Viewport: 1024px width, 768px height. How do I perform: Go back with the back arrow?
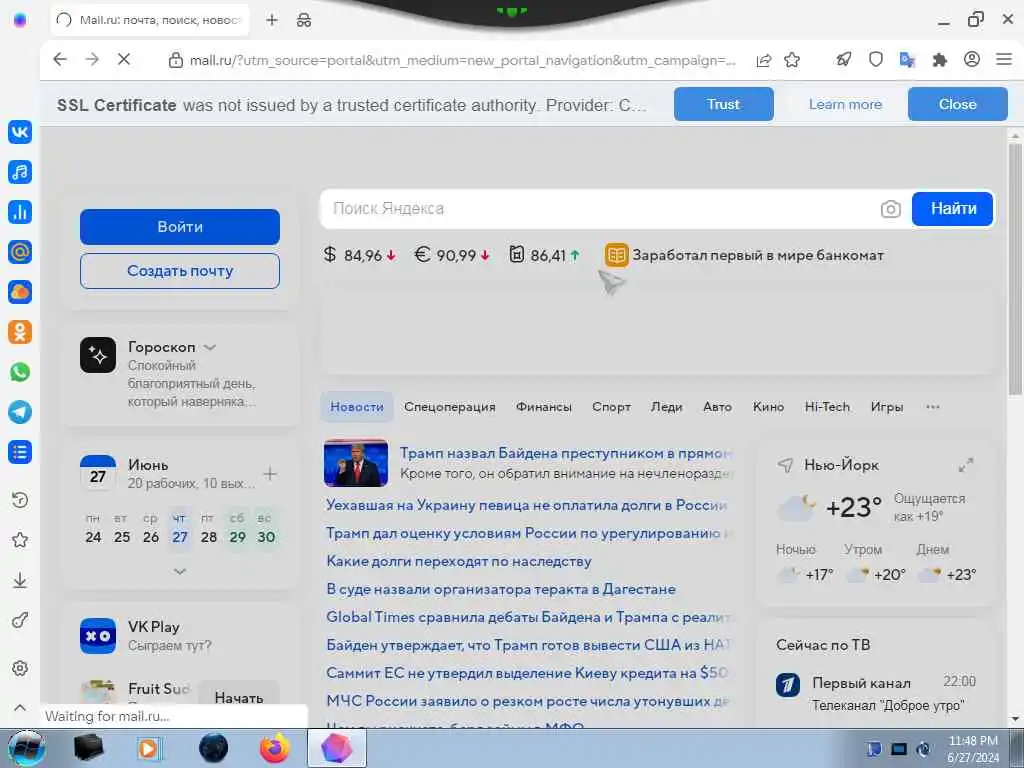coord(60,59)
